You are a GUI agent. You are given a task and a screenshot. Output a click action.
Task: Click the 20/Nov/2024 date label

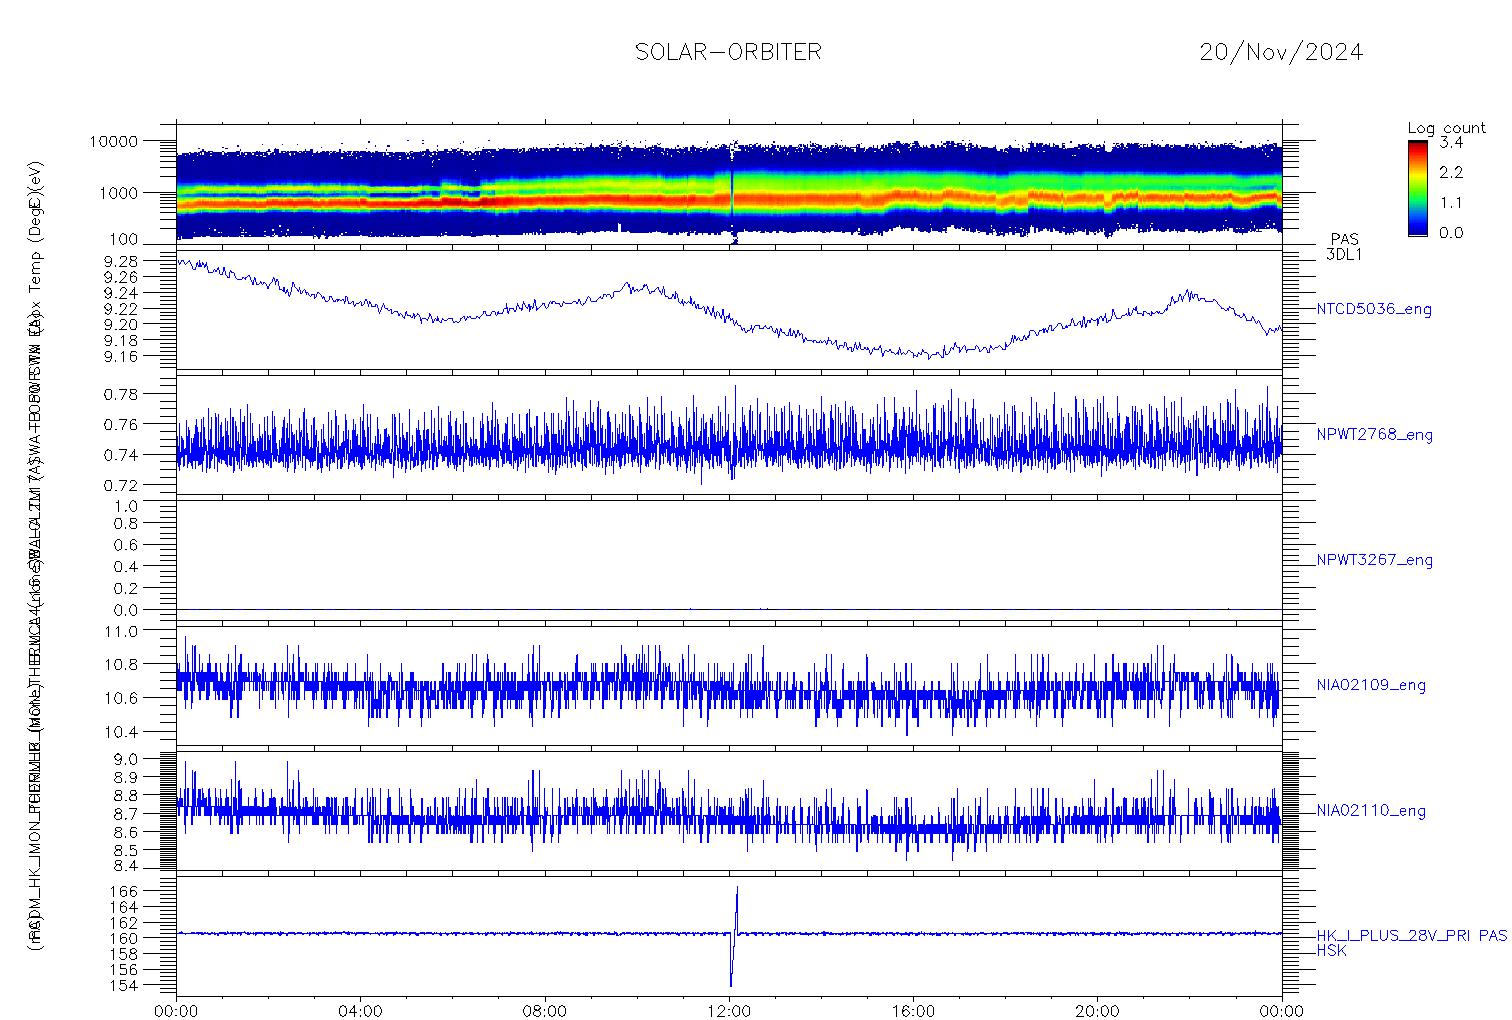[1280, 52]
